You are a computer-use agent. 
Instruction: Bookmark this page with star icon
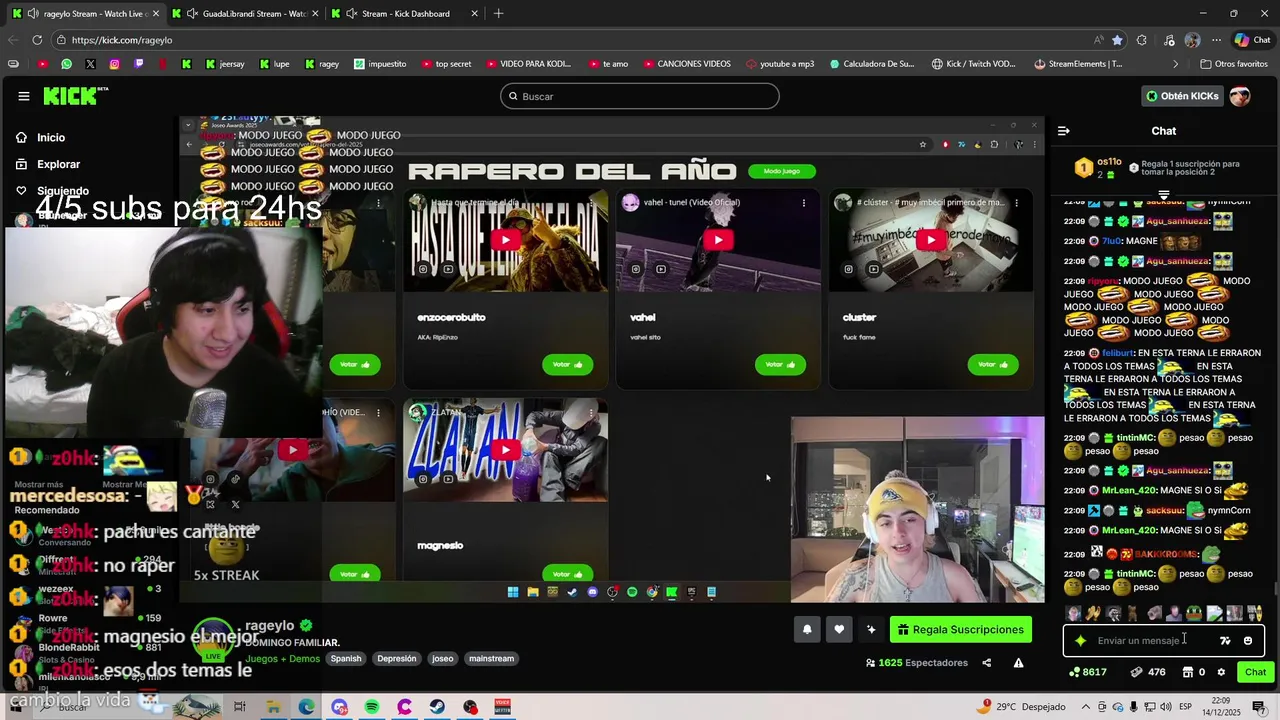(1117, 40)
